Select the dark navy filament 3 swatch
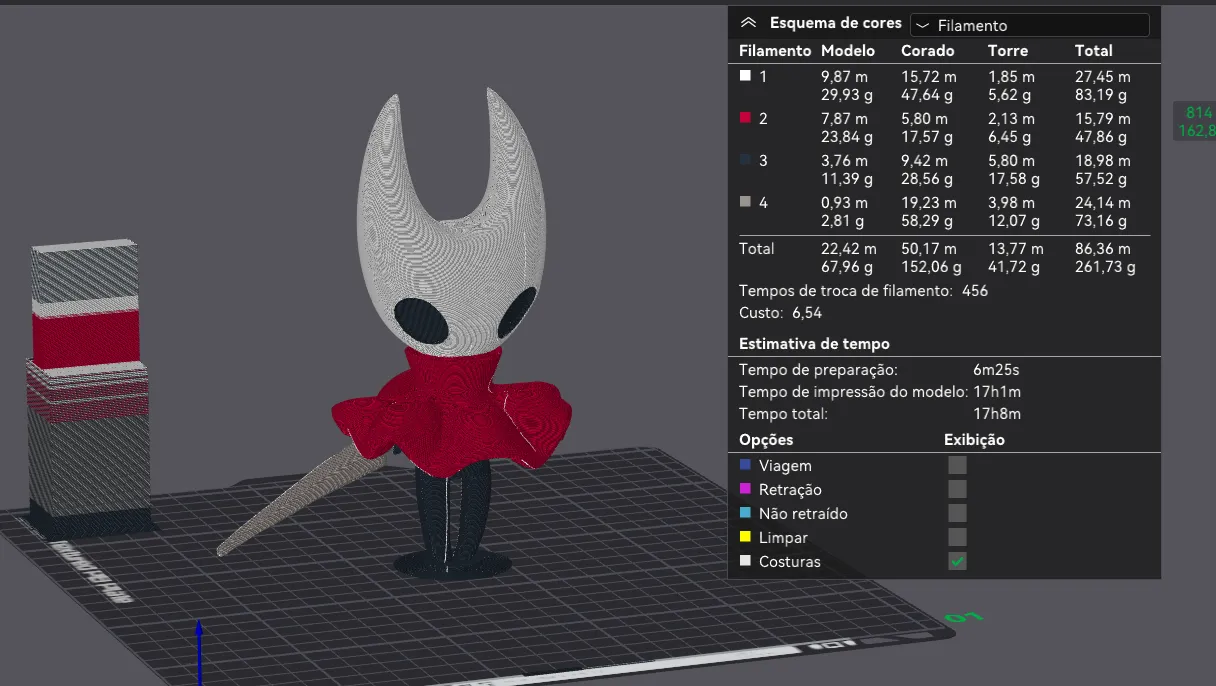1216x686 pixels. pos(745,160)
